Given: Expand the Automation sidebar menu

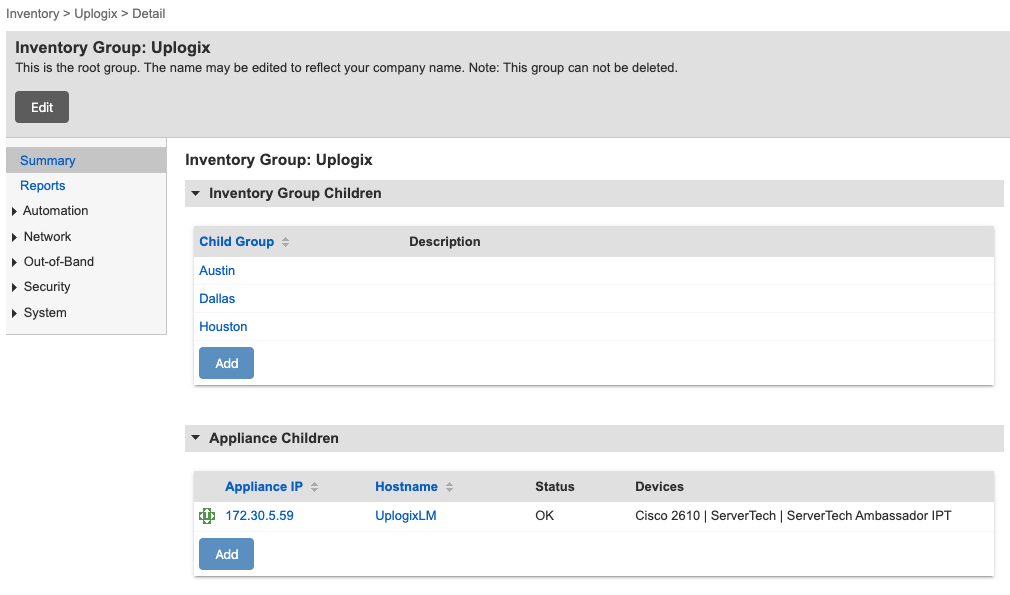Looking at the screenshot, I should (14, 211).
